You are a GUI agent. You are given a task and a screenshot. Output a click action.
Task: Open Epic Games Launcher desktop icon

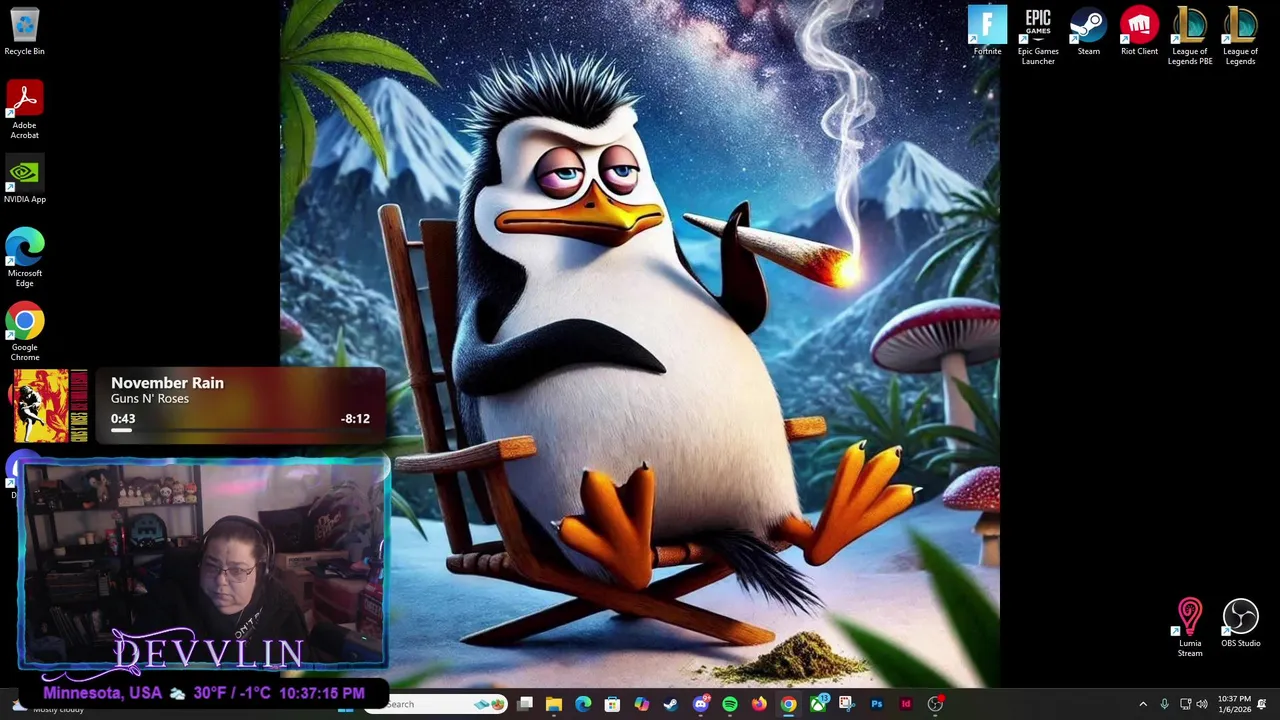pos(1038,37)
